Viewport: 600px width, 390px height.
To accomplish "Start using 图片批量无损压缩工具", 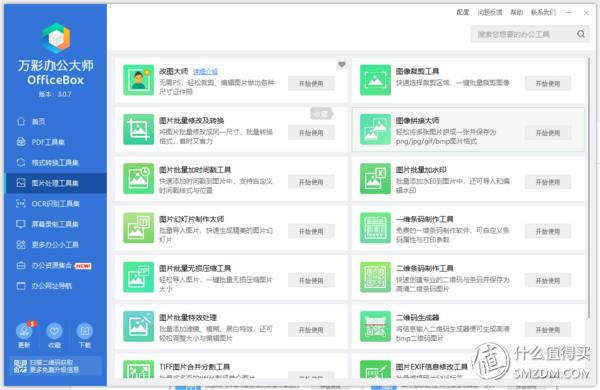I will pos(311,281).
